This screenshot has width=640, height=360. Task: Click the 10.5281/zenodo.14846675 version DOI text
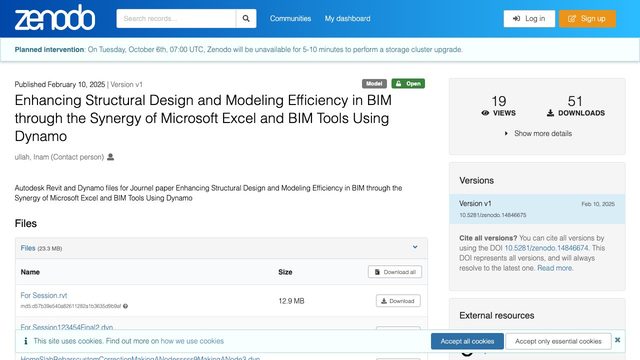493,215
